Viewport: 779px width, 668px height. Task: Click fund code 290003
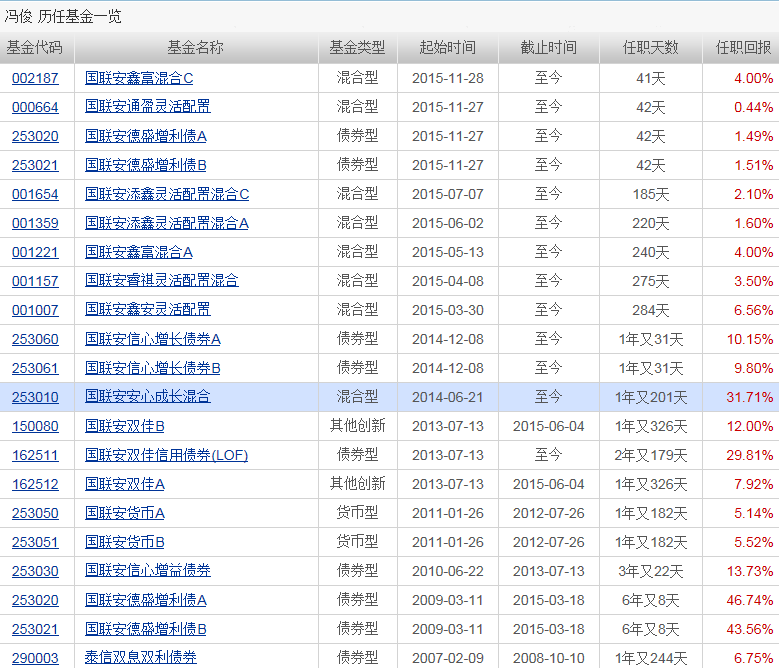click(x=35, y=658)
